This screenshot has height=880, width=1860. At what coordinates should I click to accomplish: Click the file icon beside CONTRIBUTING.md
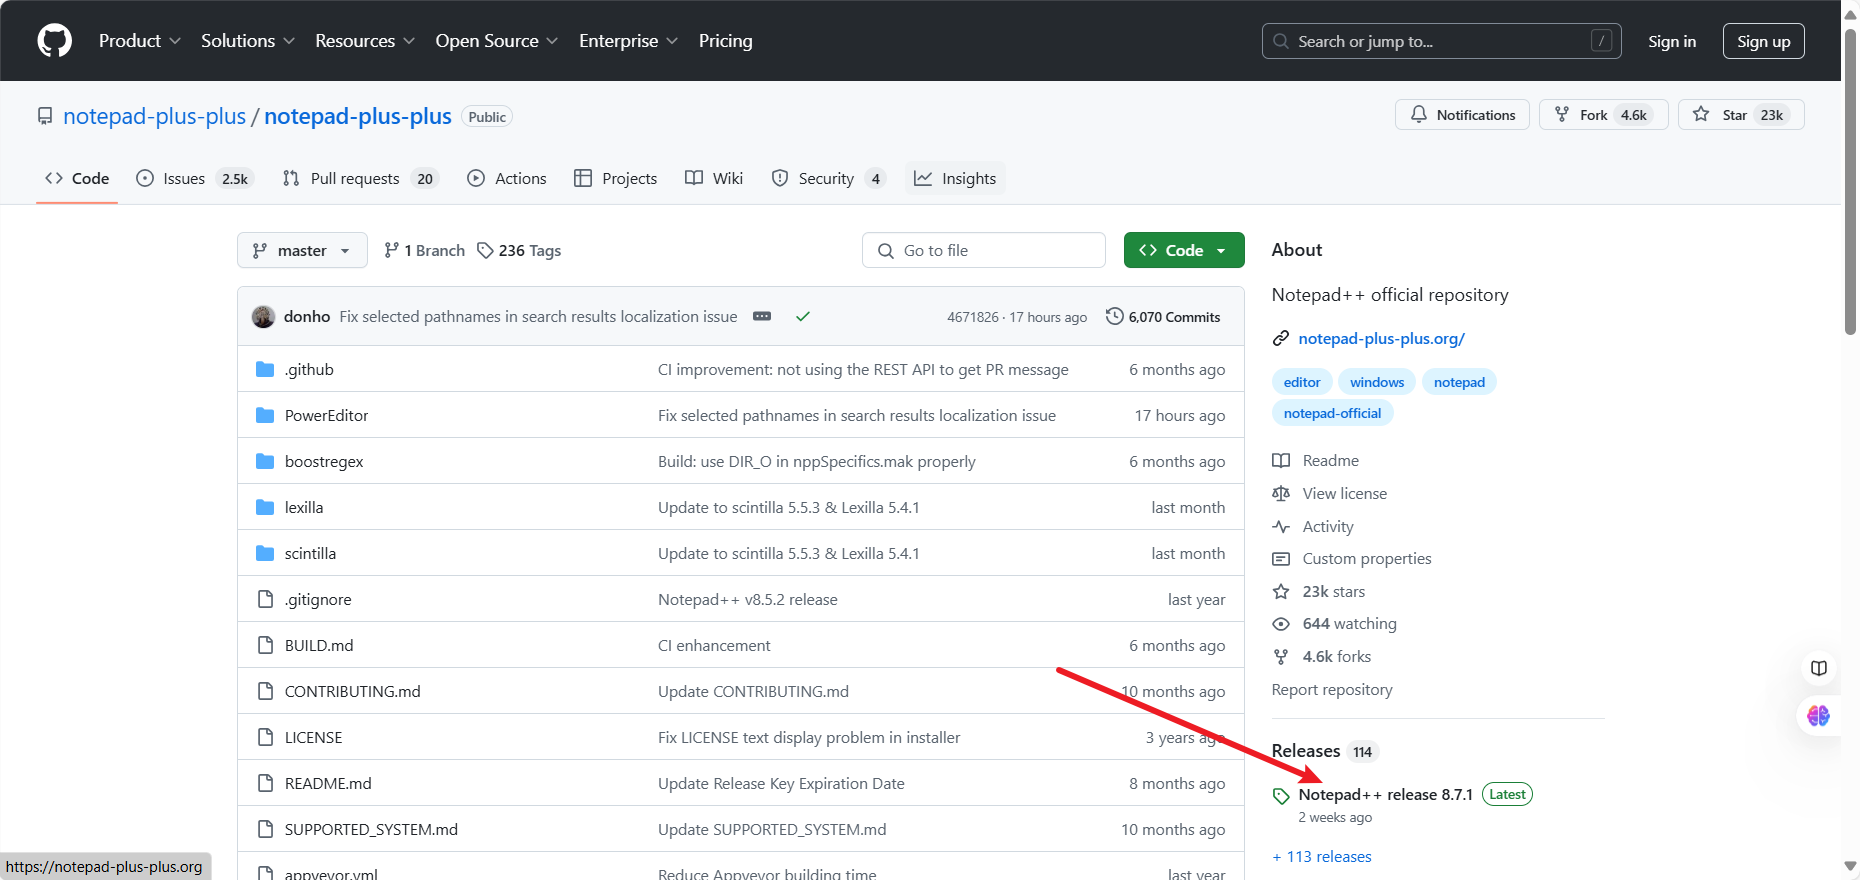(265, 691)
